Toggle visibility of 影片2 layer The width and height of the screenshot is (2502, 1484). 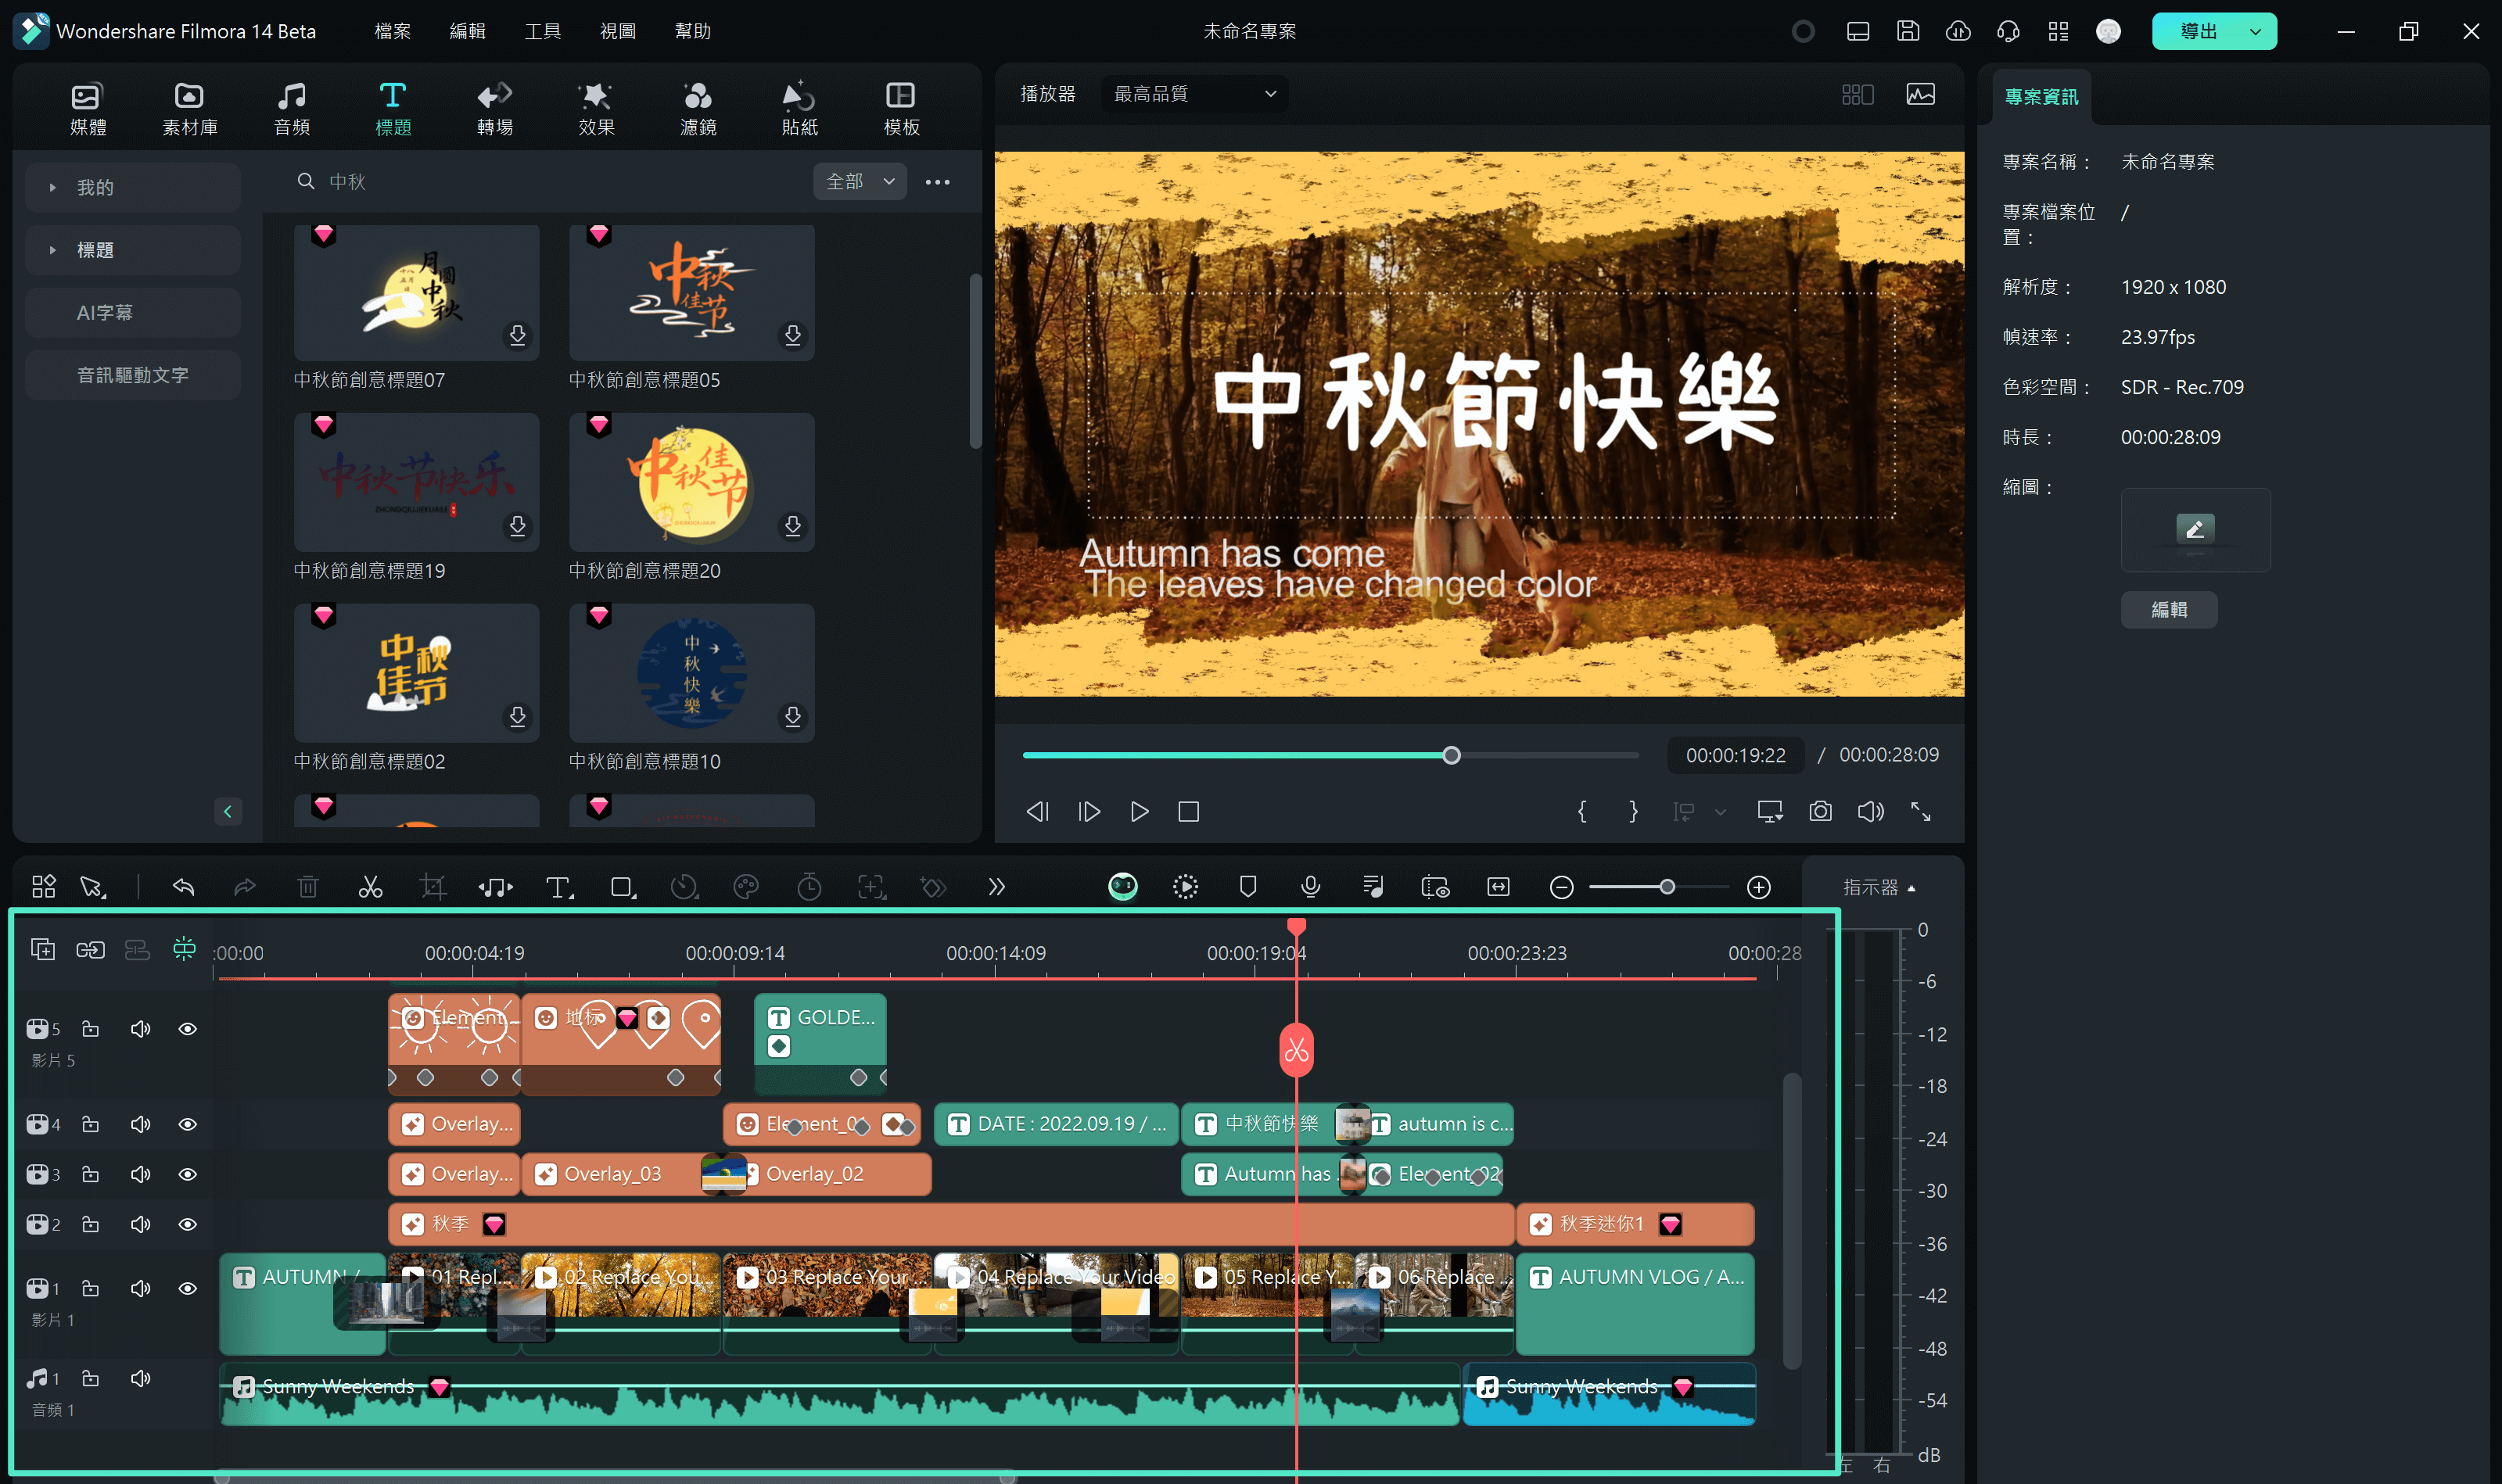(187, 1224)
